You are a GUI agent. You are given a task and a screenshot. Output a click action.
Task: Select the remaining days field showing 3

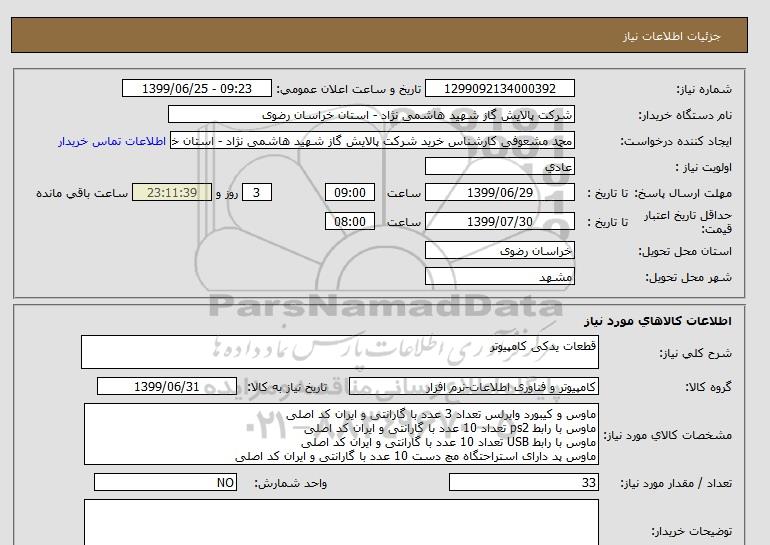pos(257,193)
